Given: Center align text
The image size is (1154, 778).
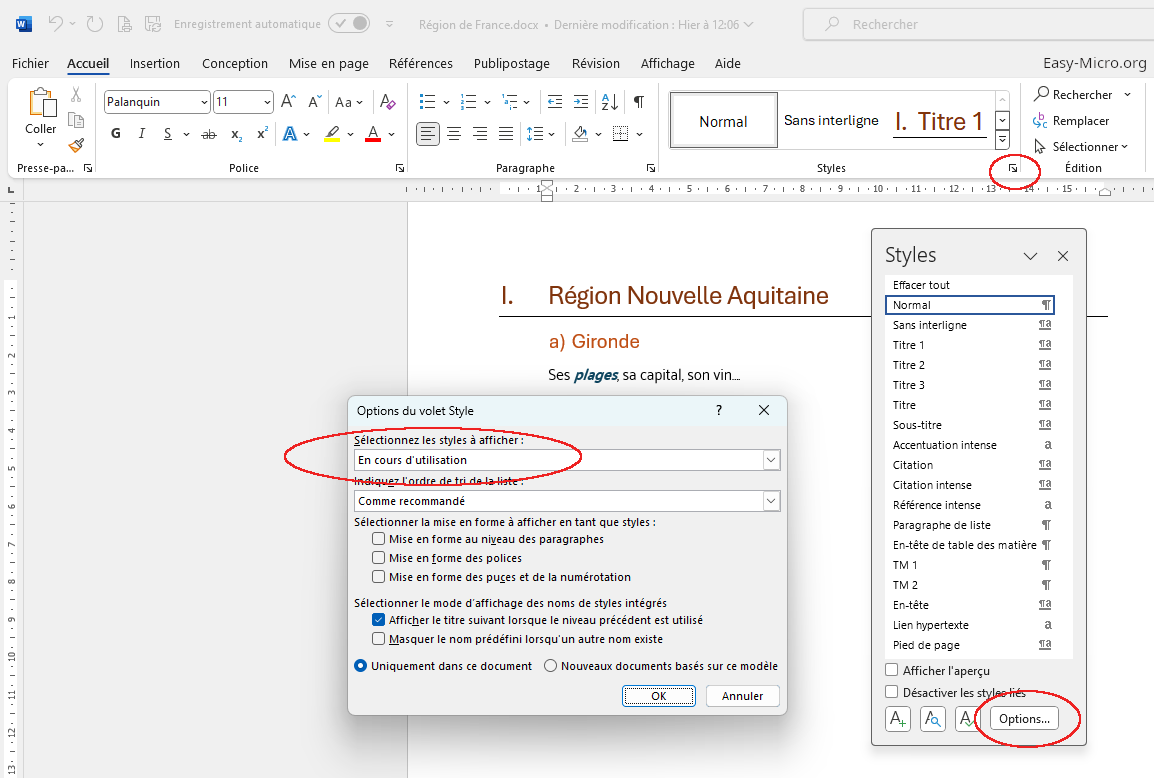Looking at the screenshot, I should tap(454, 134).
